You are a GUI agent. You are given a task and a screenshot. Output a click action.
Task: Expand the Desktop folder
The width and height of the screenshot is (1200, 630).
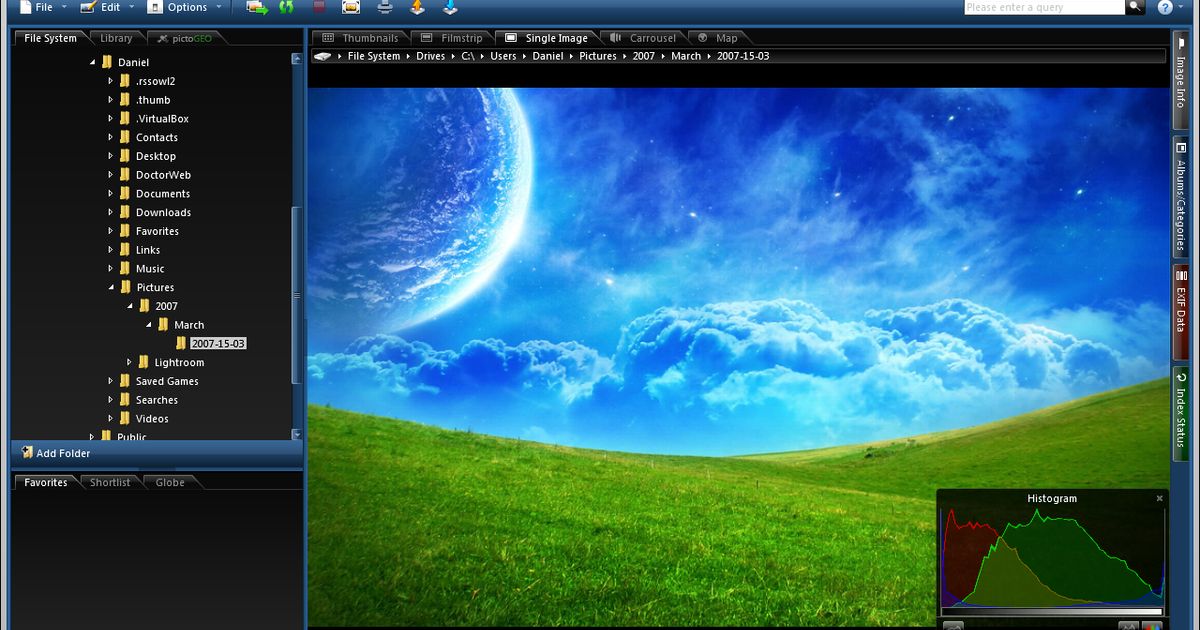coord(111,156)
